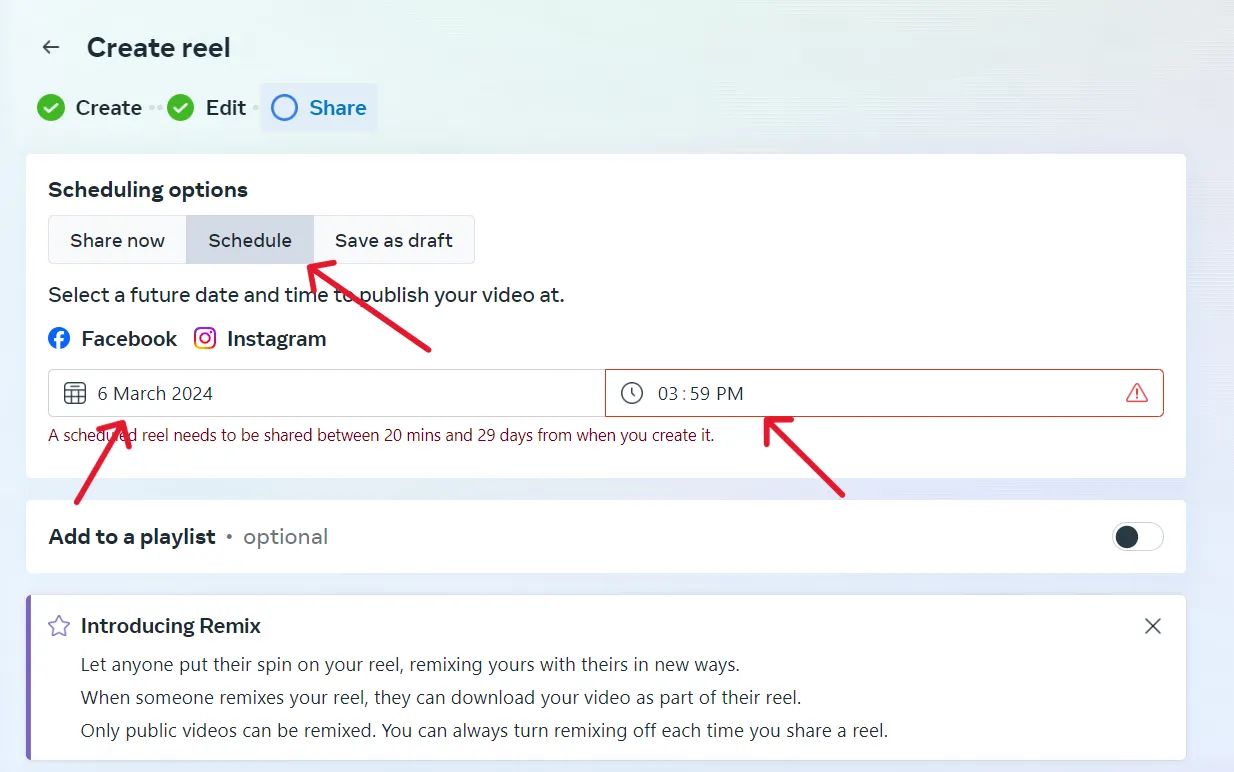
Task: Click the Instagram logo icon
Action: coord(205,339)
